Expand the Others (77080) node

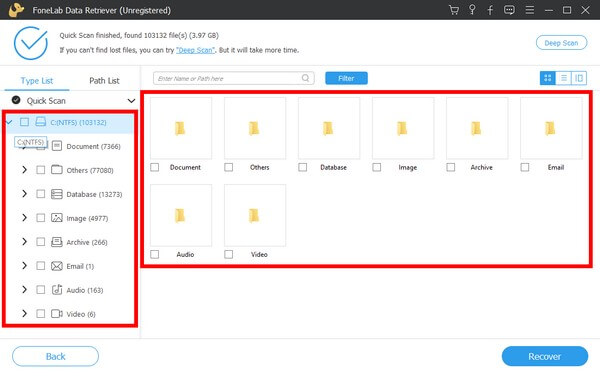click(x=24, y=170)
